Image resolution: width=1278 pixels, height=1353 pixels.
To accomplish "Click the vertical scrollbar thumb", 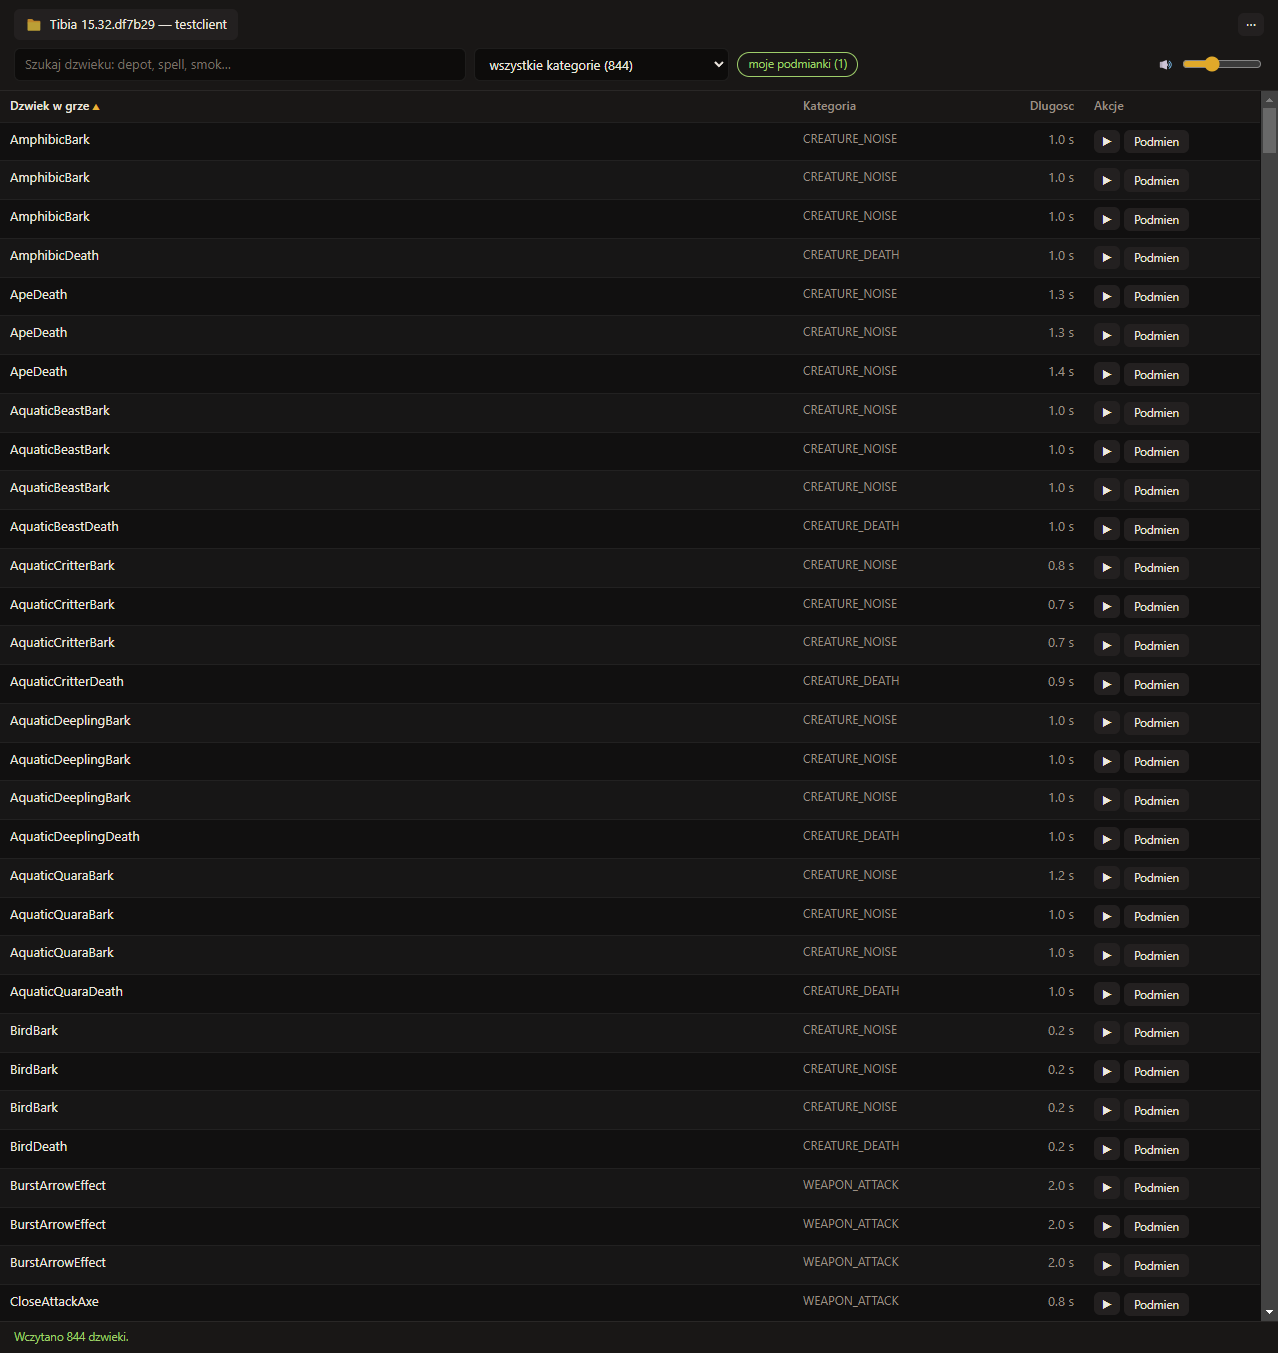I will (1269, 130).
